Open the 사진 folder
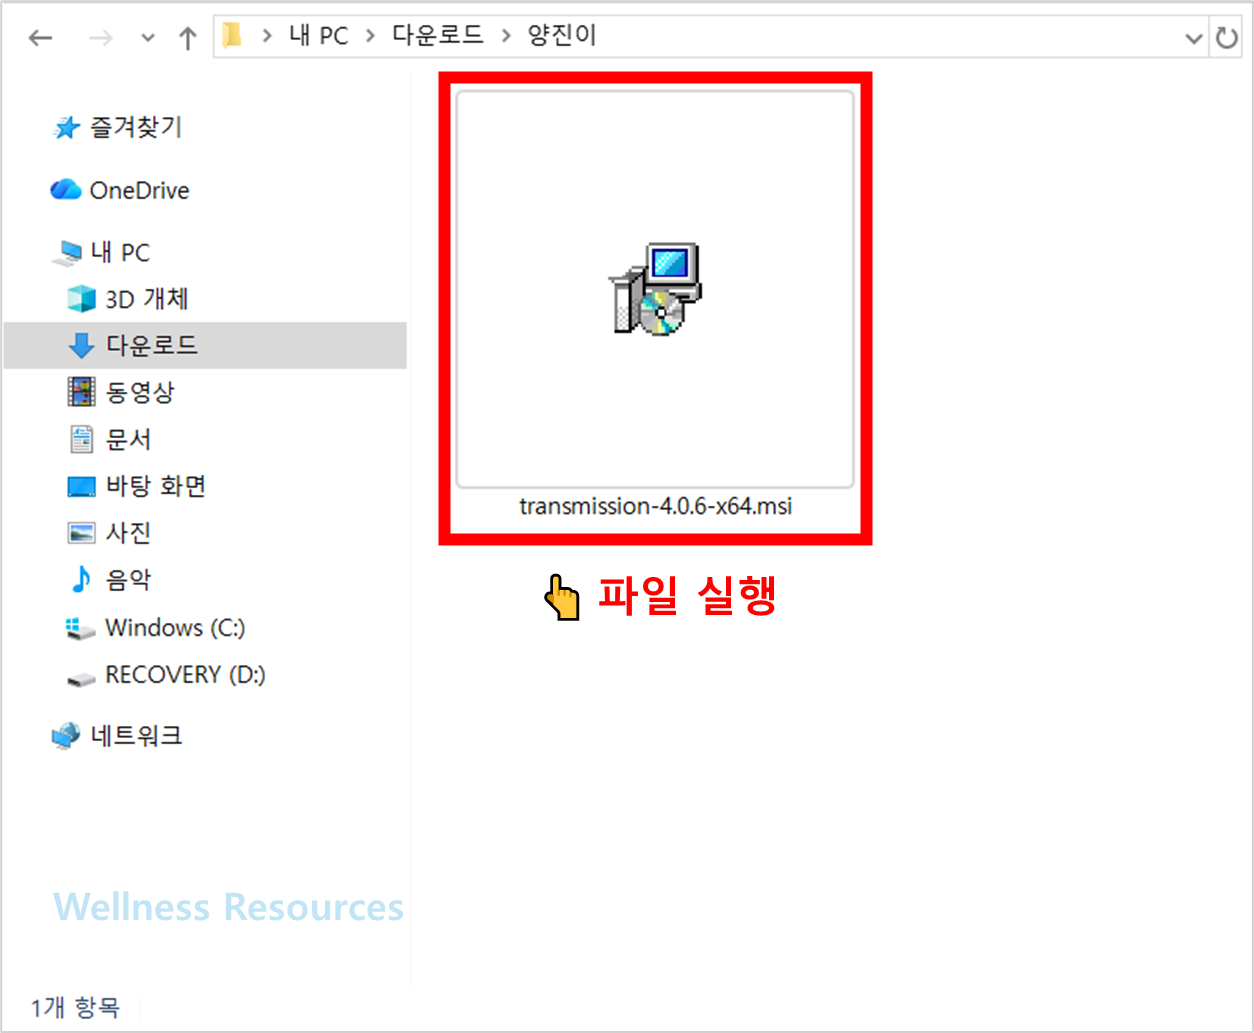1254x1033 pixels. (x=129, y=533)
